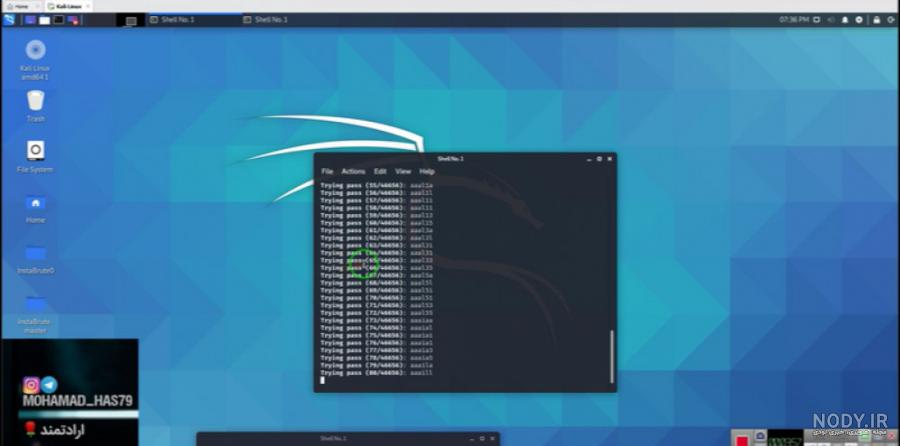This screenshot has width=900, height=446.
Task: Open the Actions menu in terminal
Action: click(353, 172)
